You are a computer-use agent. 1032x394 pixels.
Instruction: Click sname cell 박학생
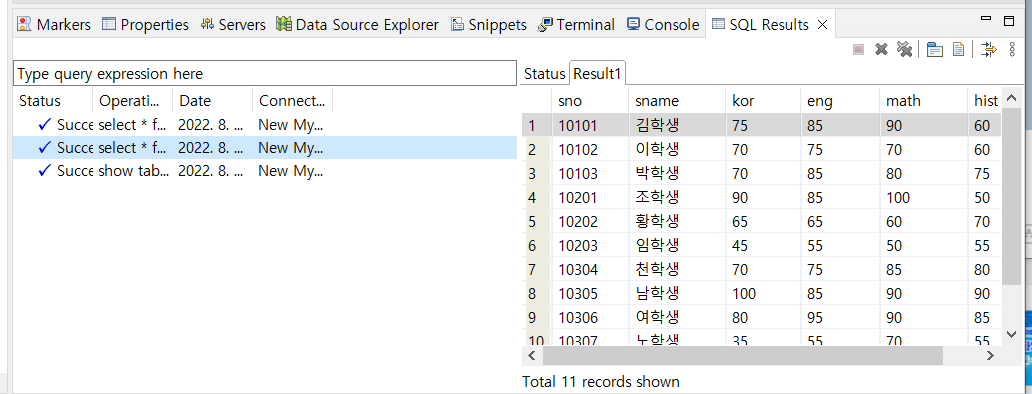point(677,173)
